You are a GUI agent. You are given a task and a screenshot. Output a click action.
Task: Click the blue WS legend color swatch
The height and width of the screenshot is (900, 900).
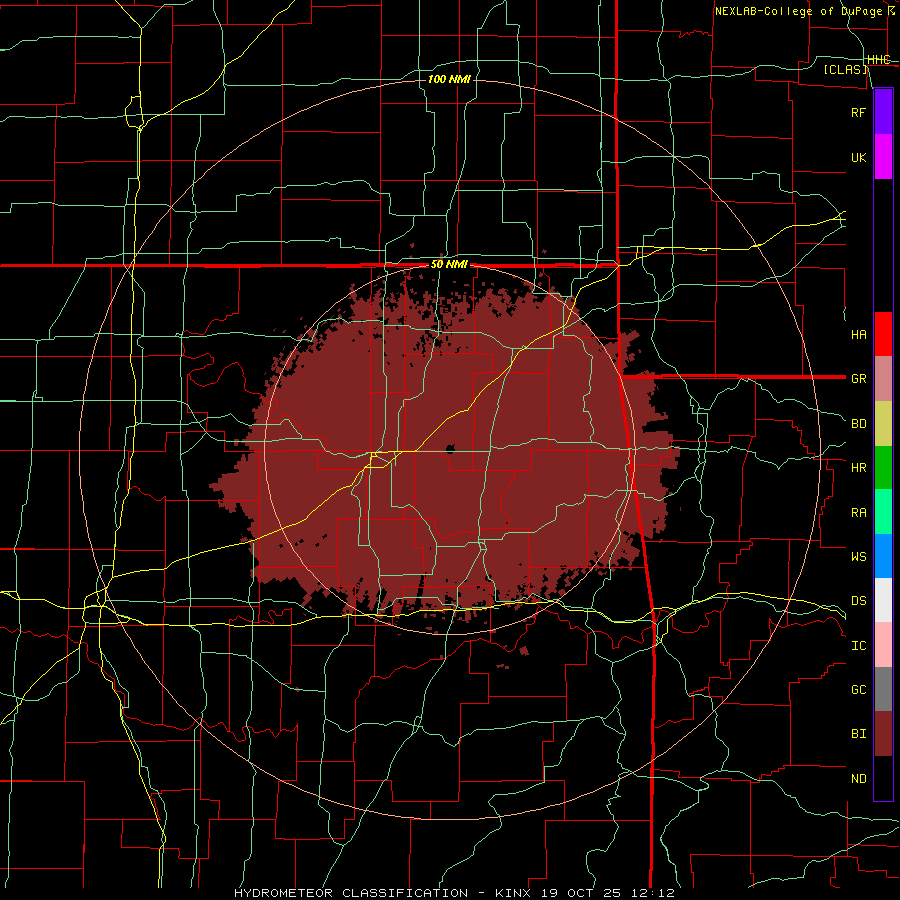pyautogui.click(x=883, y=556)
